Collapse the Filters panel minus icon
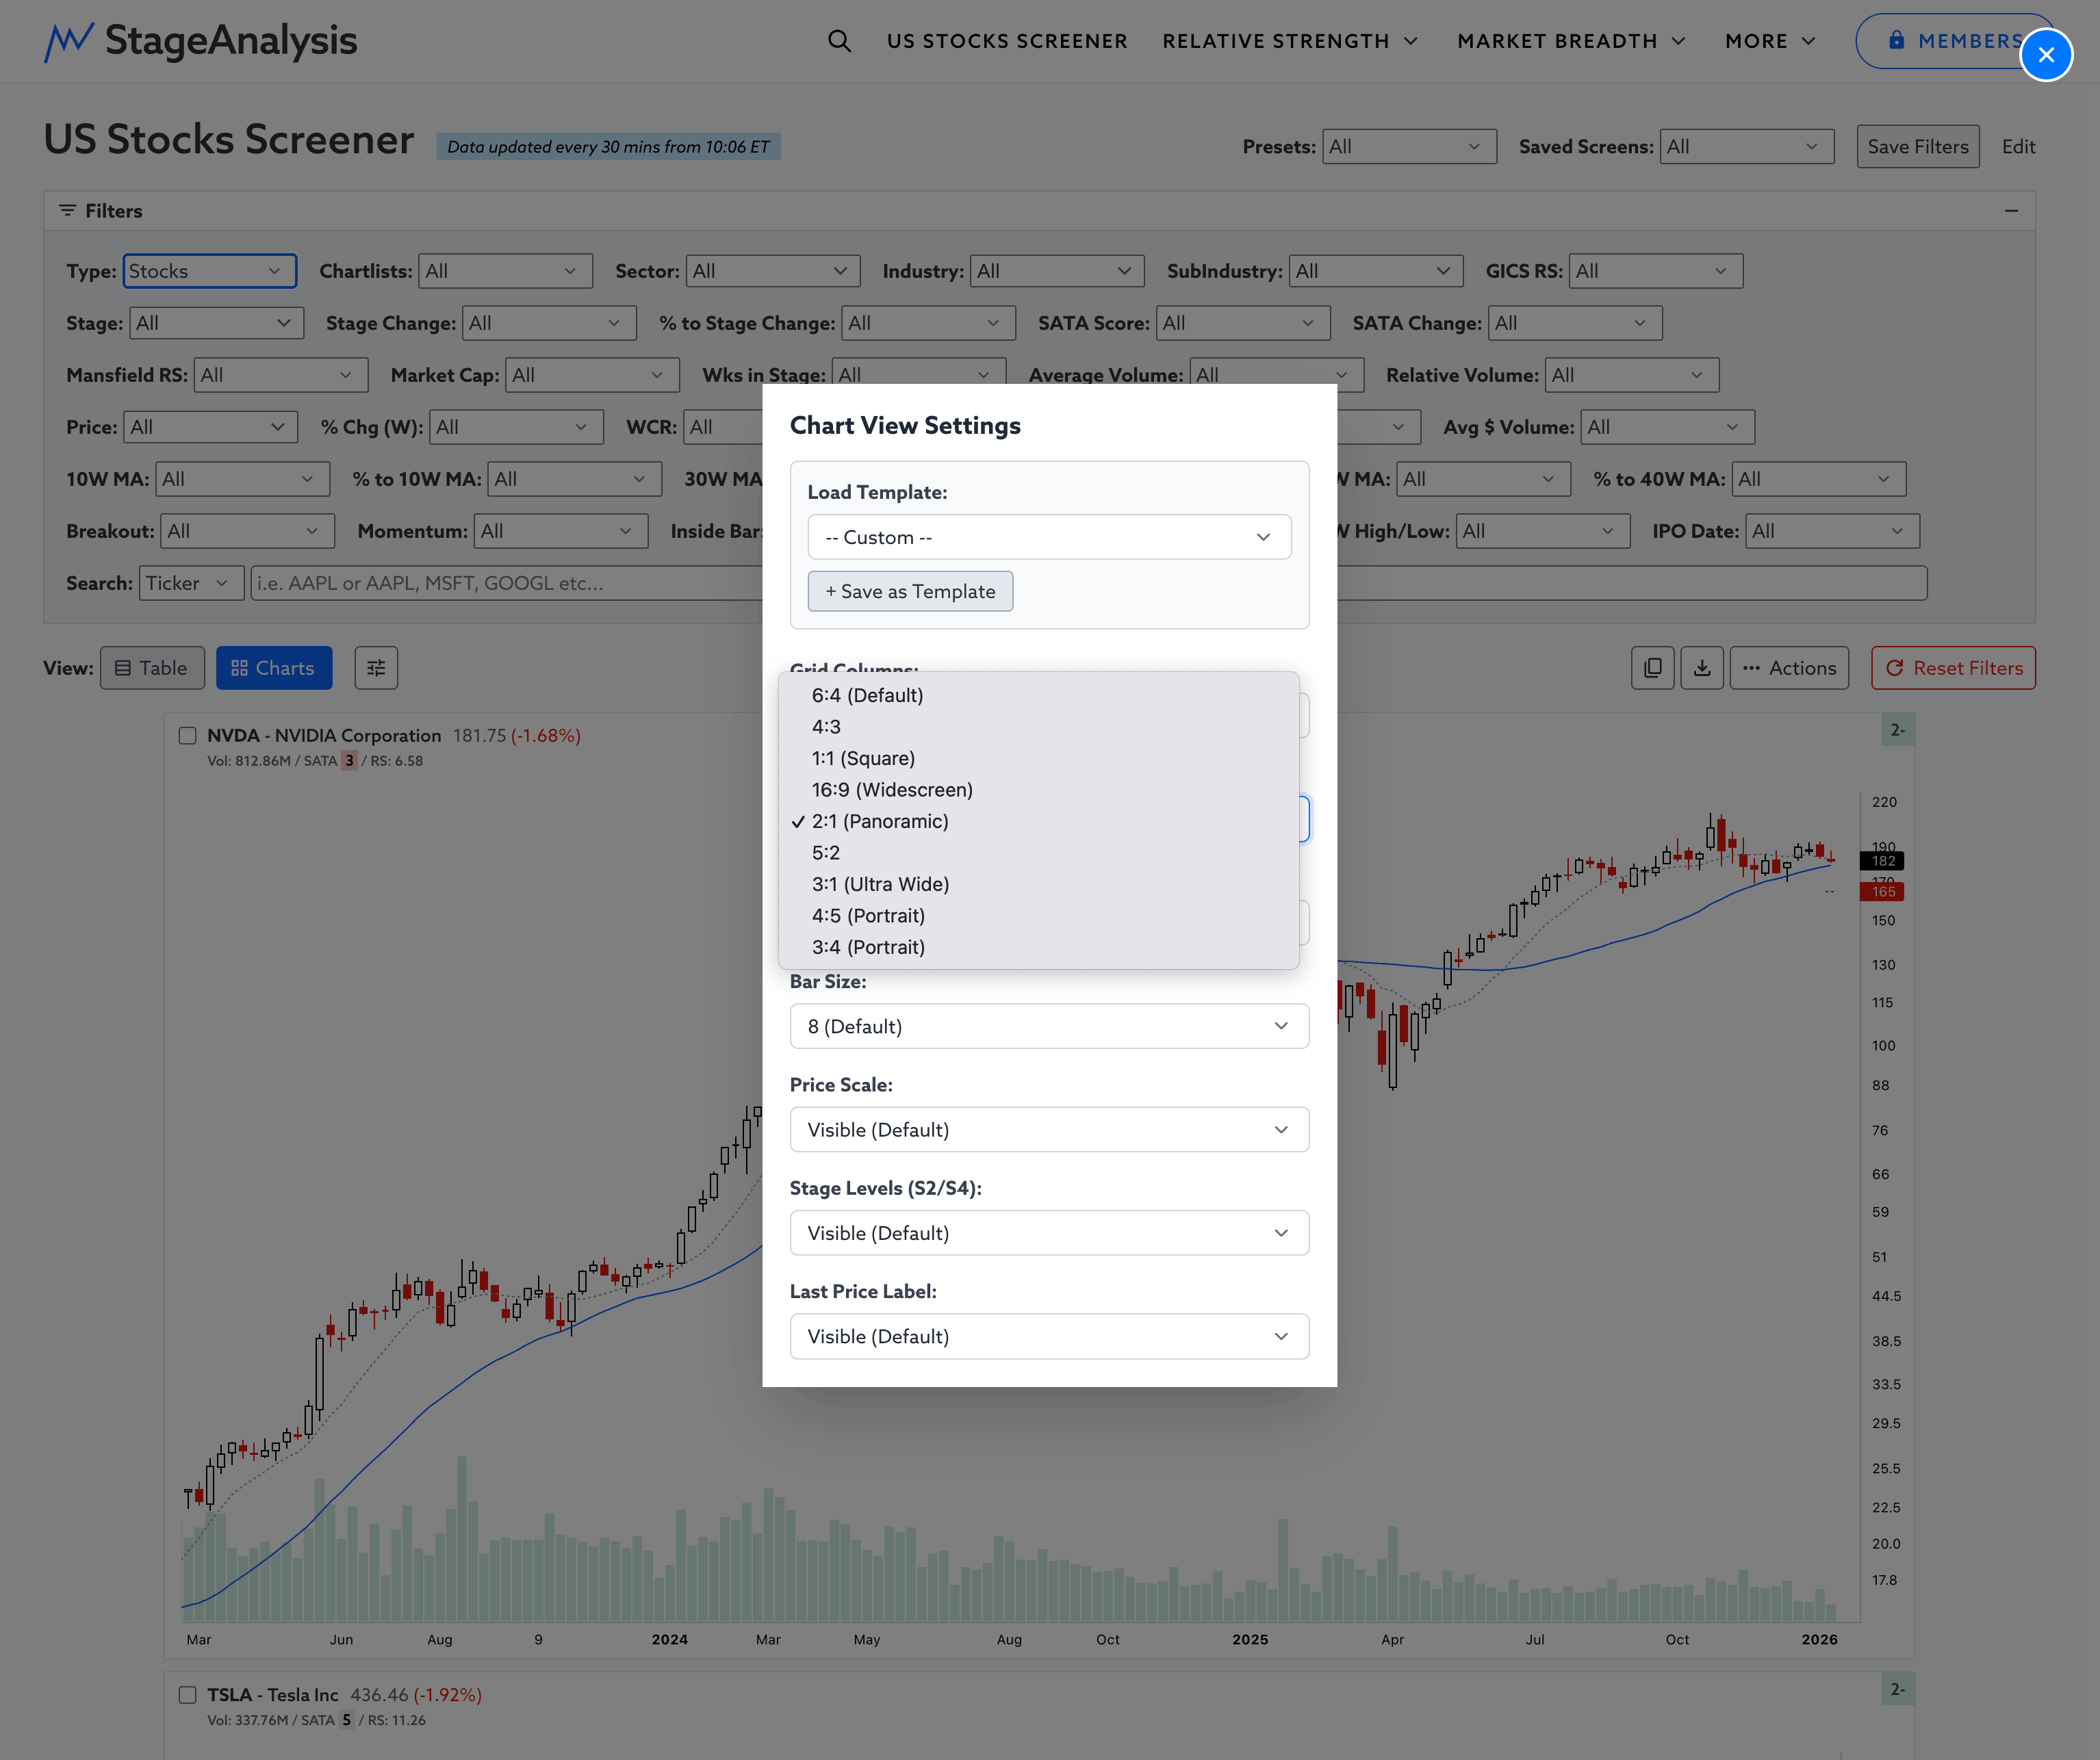The height and width of the screenshot is (1760, 2100). [2011, 211]
